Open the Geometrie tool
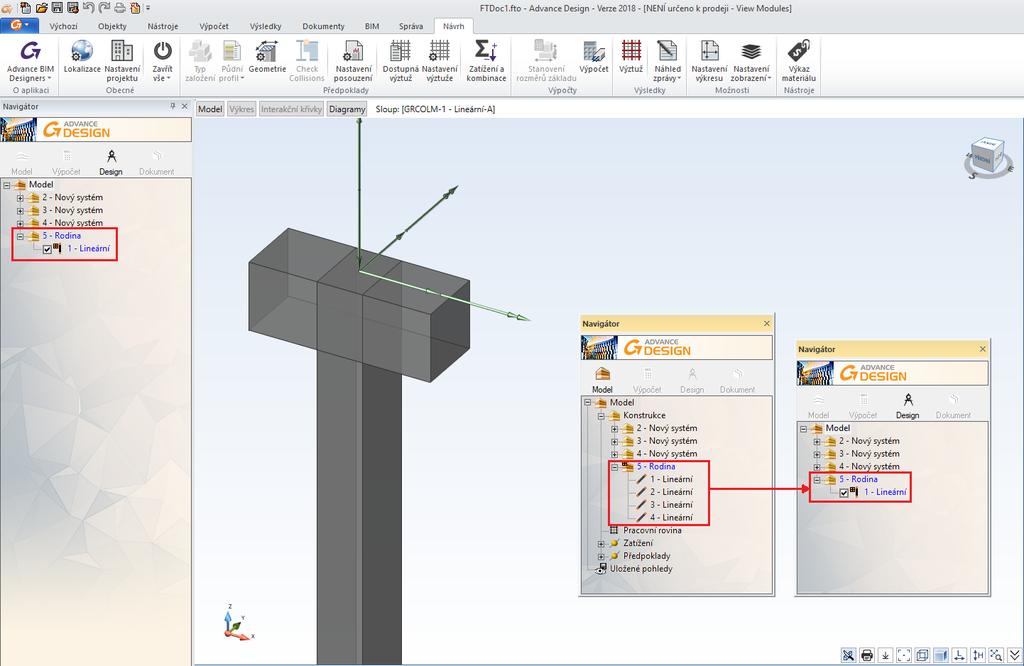 point(267,57)
